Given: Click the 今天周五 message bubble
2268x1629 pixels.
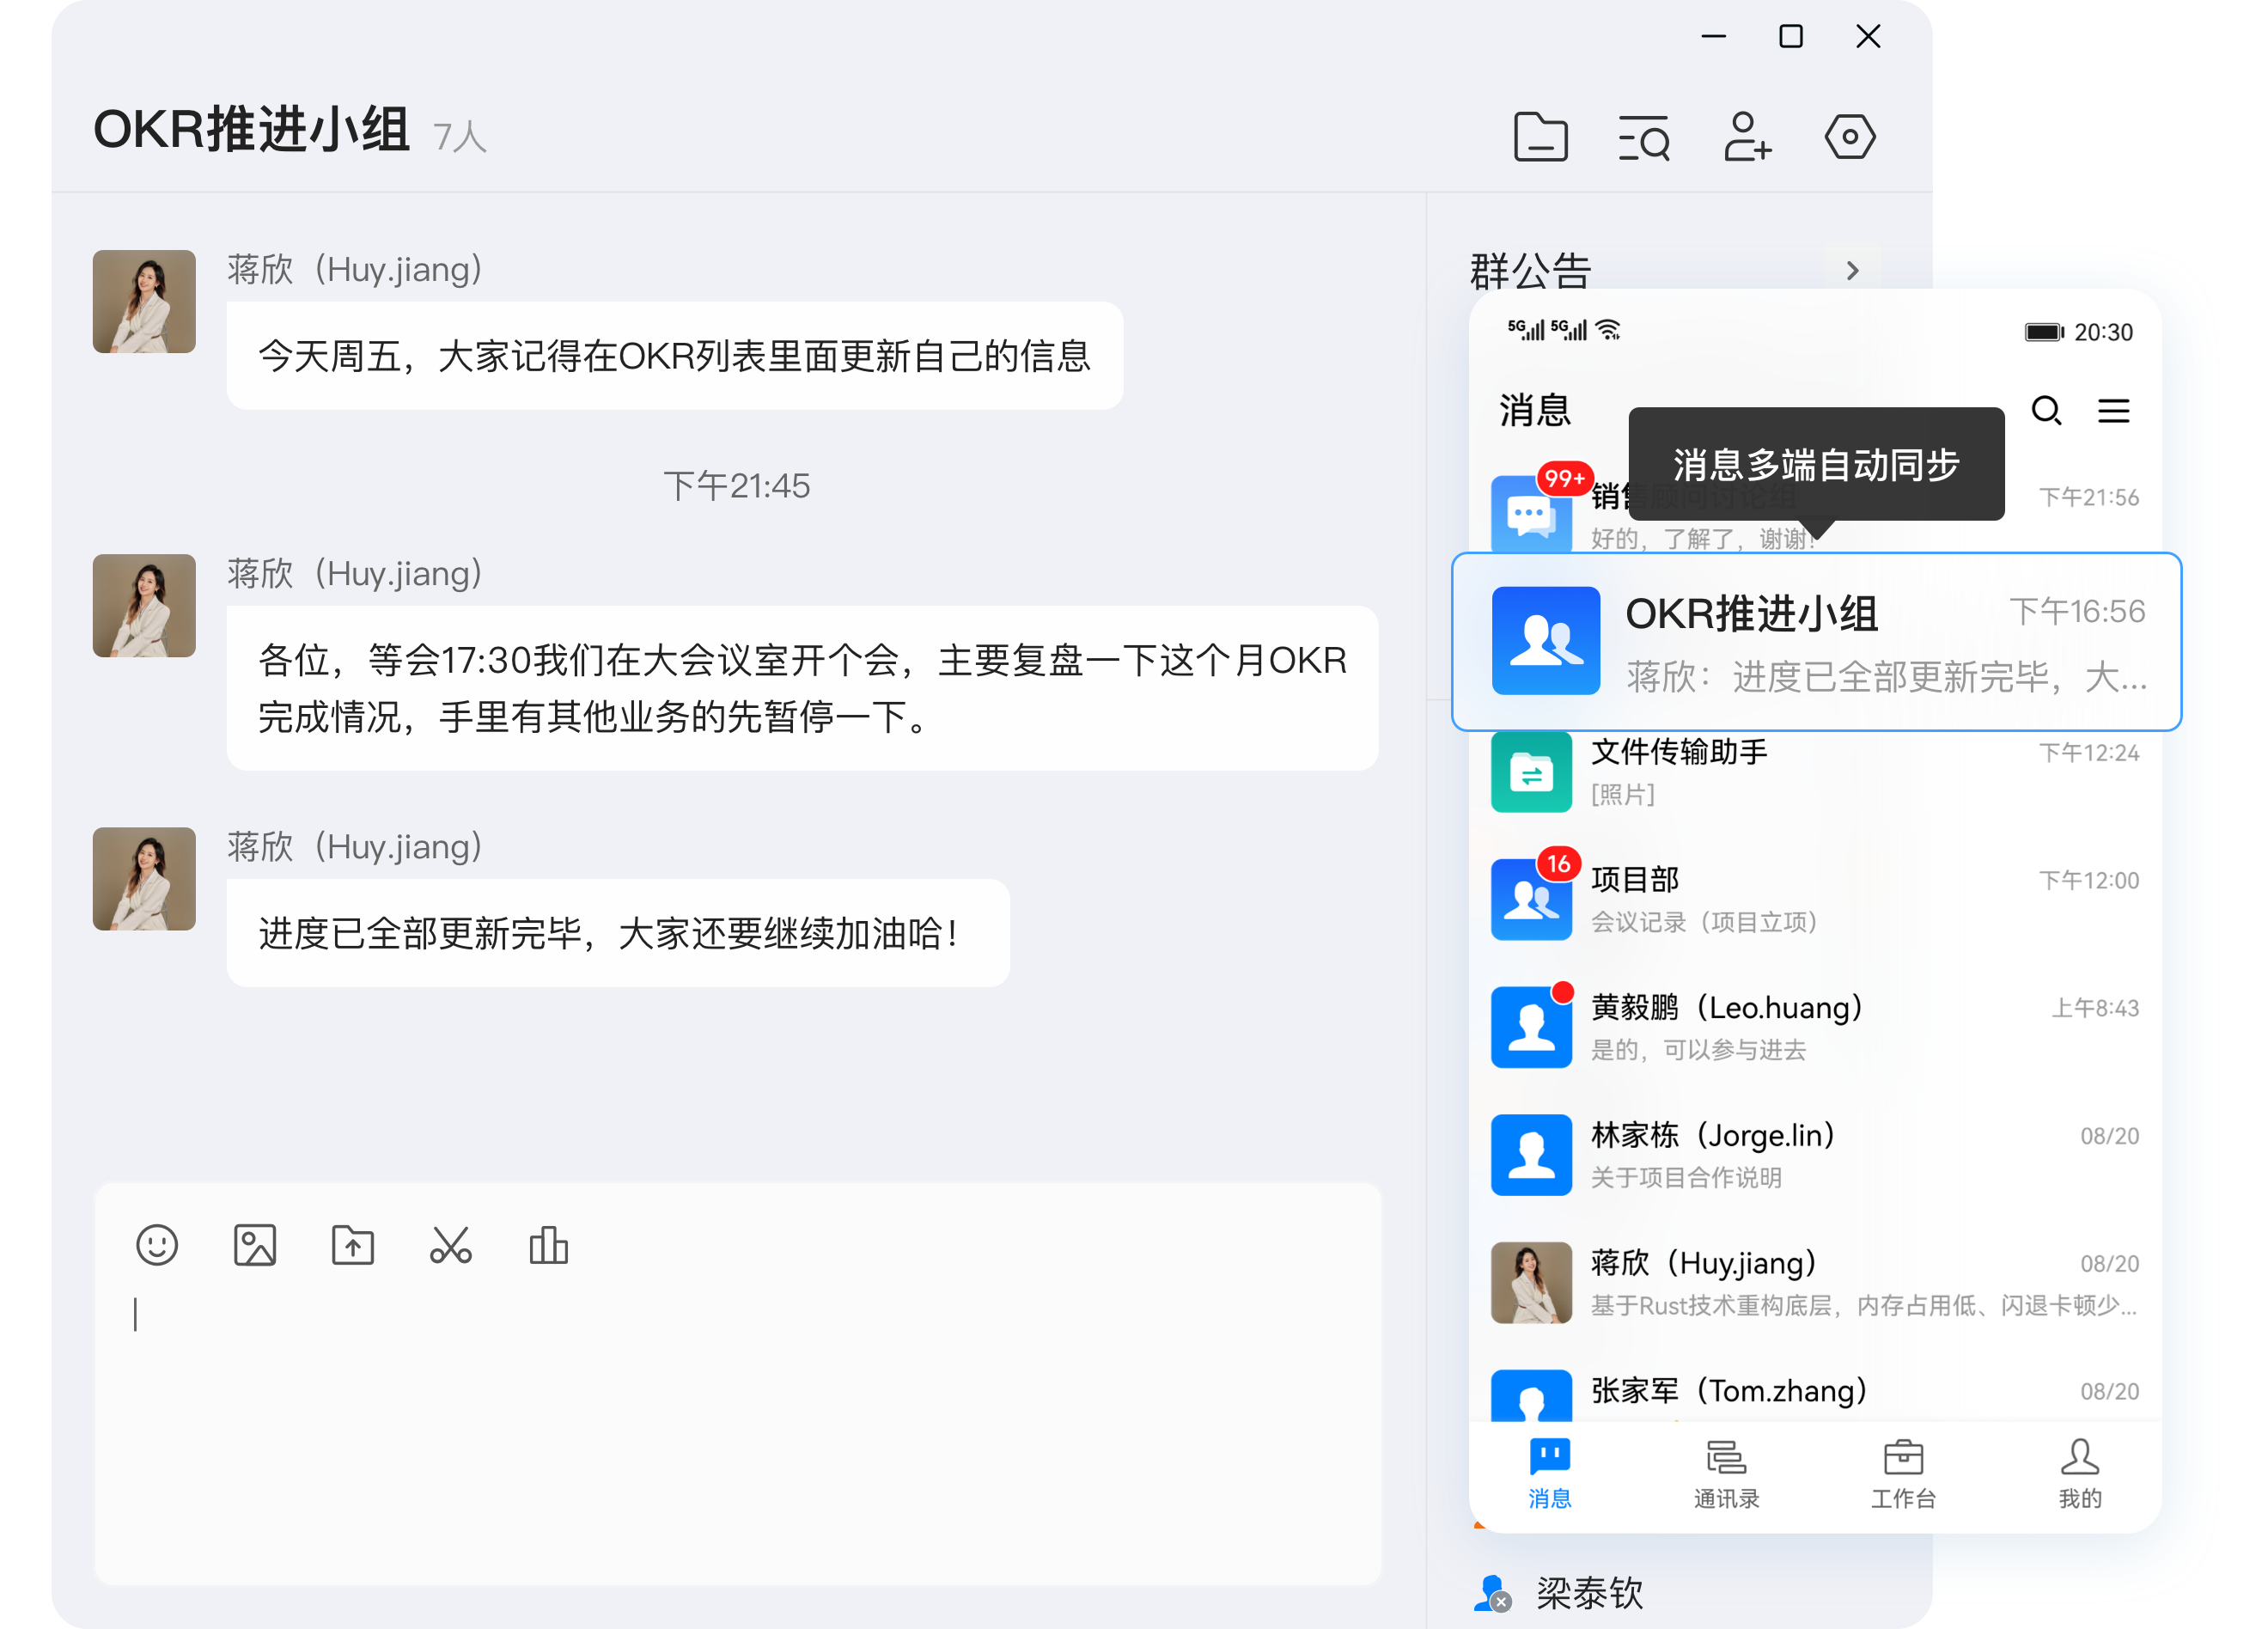Looking at the screenshot, I should (675, 356).
